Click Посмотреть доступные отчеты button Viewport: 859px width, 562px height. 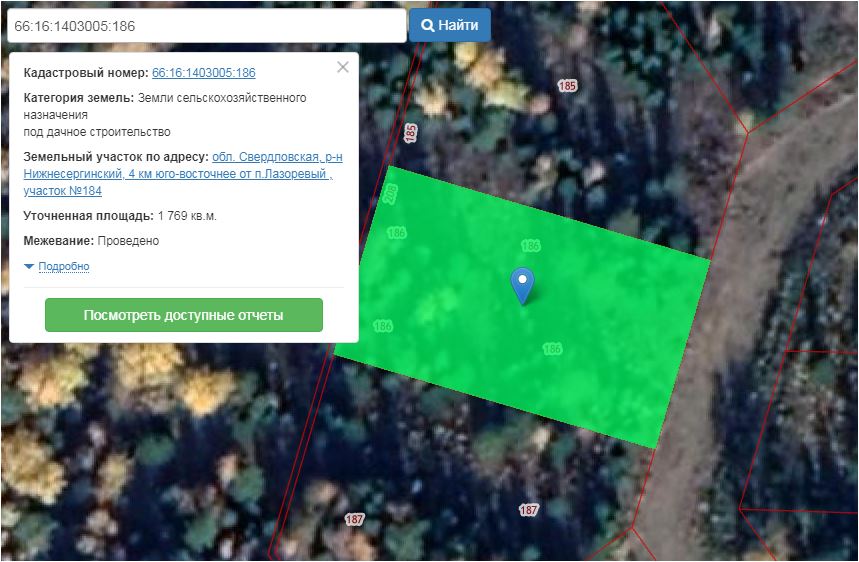point(184,315)
